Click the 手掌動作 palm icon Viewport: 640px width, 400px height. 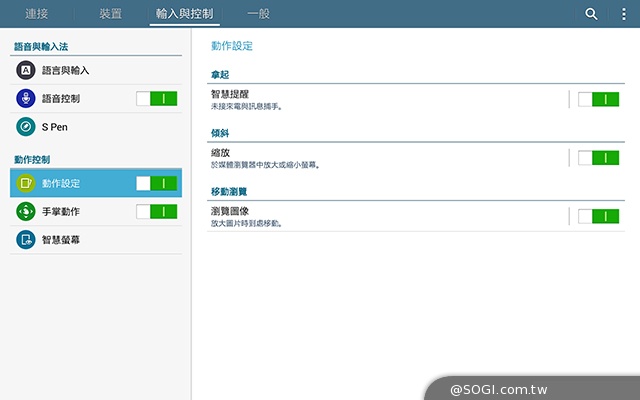click(25, 212)
